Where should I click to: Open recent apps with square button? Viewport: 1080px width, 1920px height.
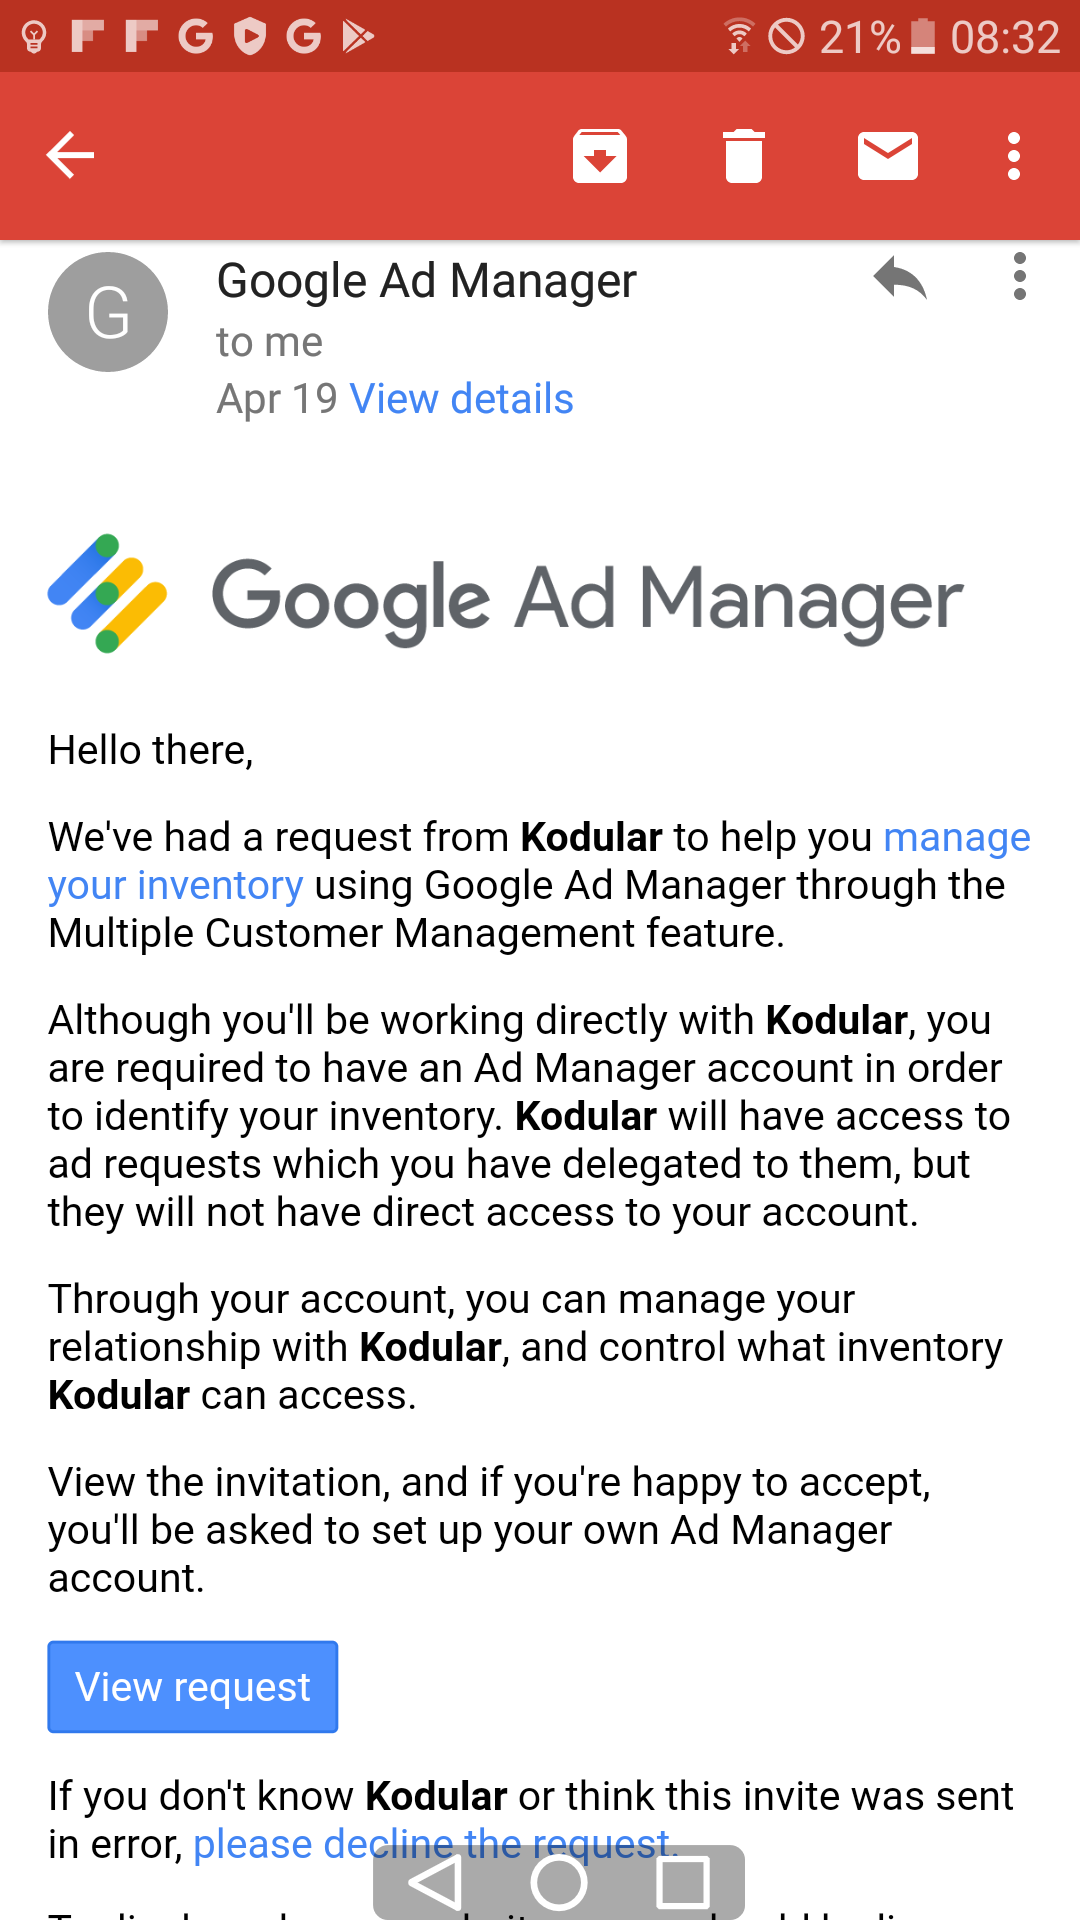pos(683,1883)
